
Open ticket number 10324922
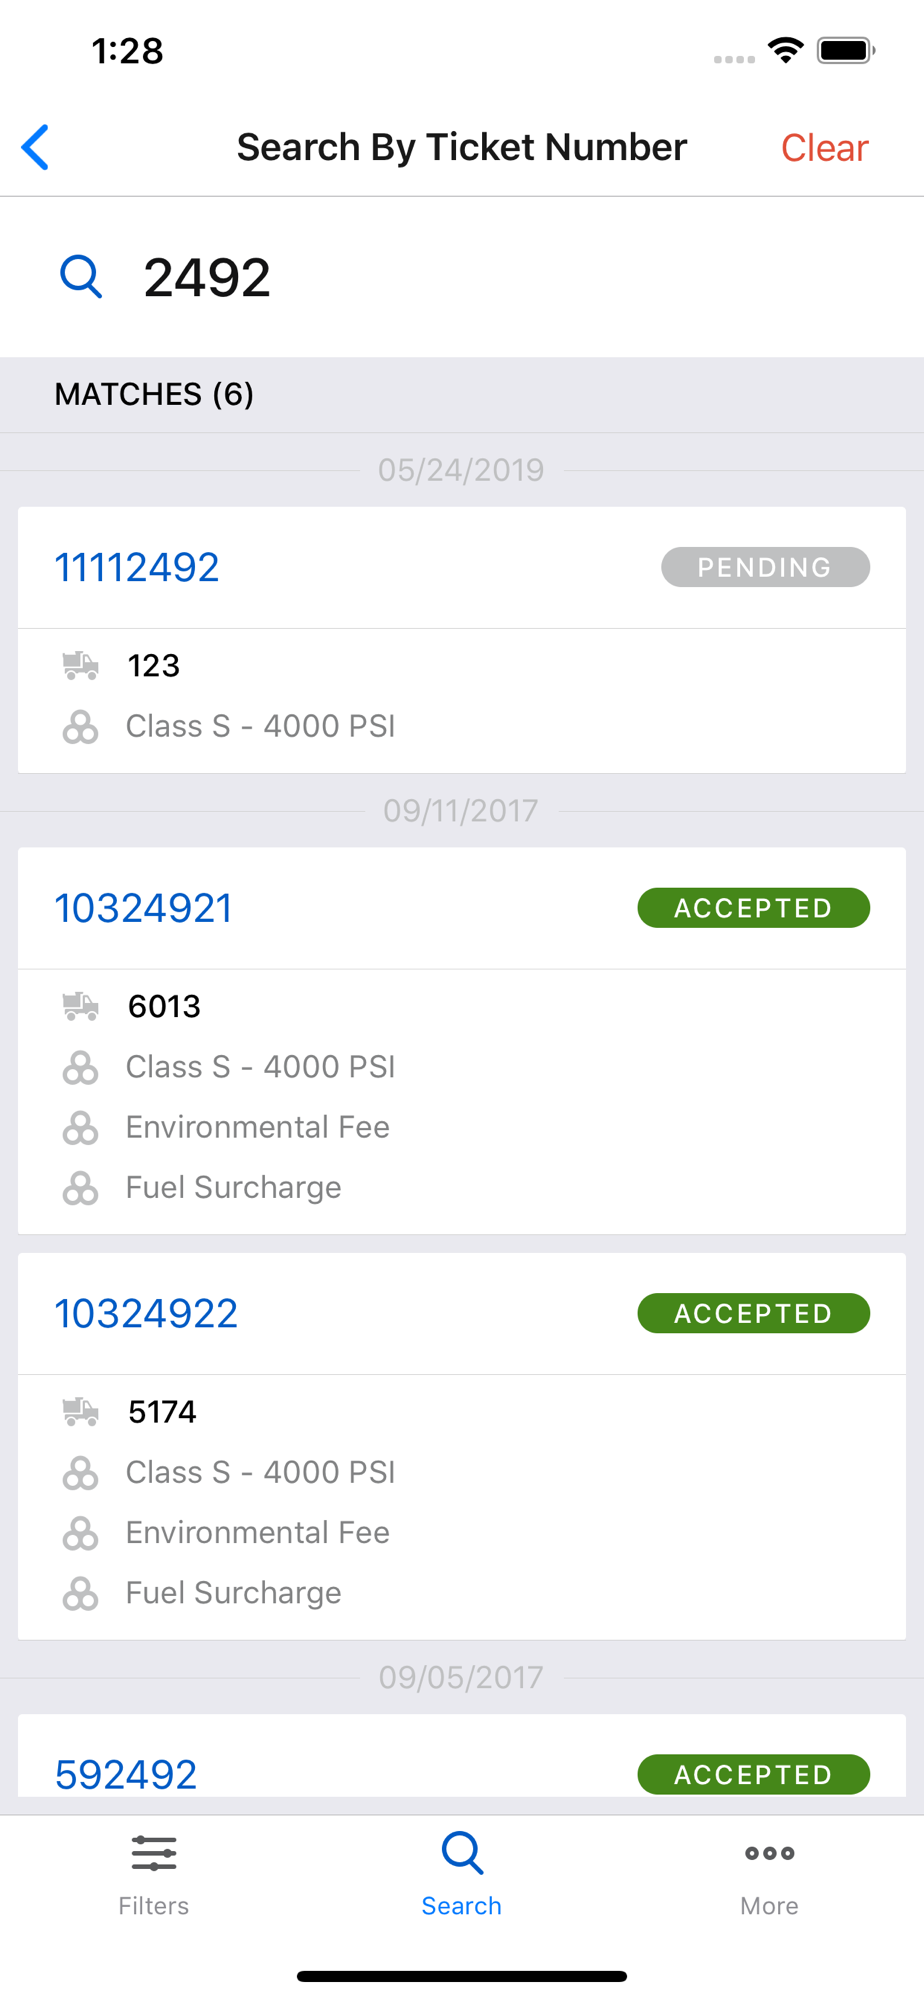146,1314
